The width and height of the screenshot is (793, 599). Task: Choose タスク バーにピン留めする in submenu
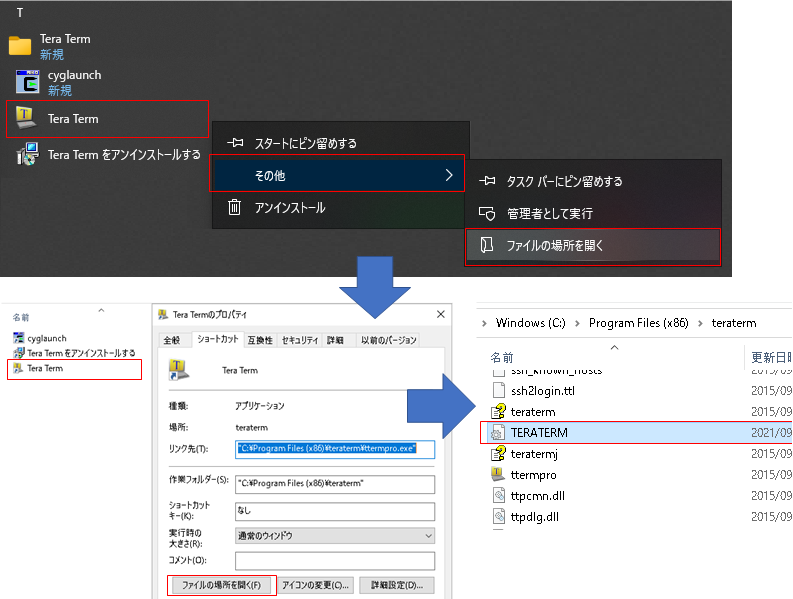pyautogui.click(x=564, y=181)
